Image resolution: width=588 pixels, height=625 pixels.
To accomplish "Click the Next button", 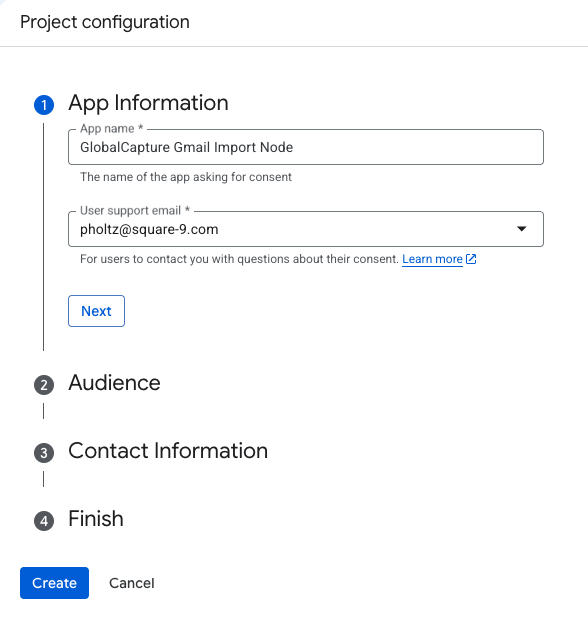I will click(x=96, y=311).
